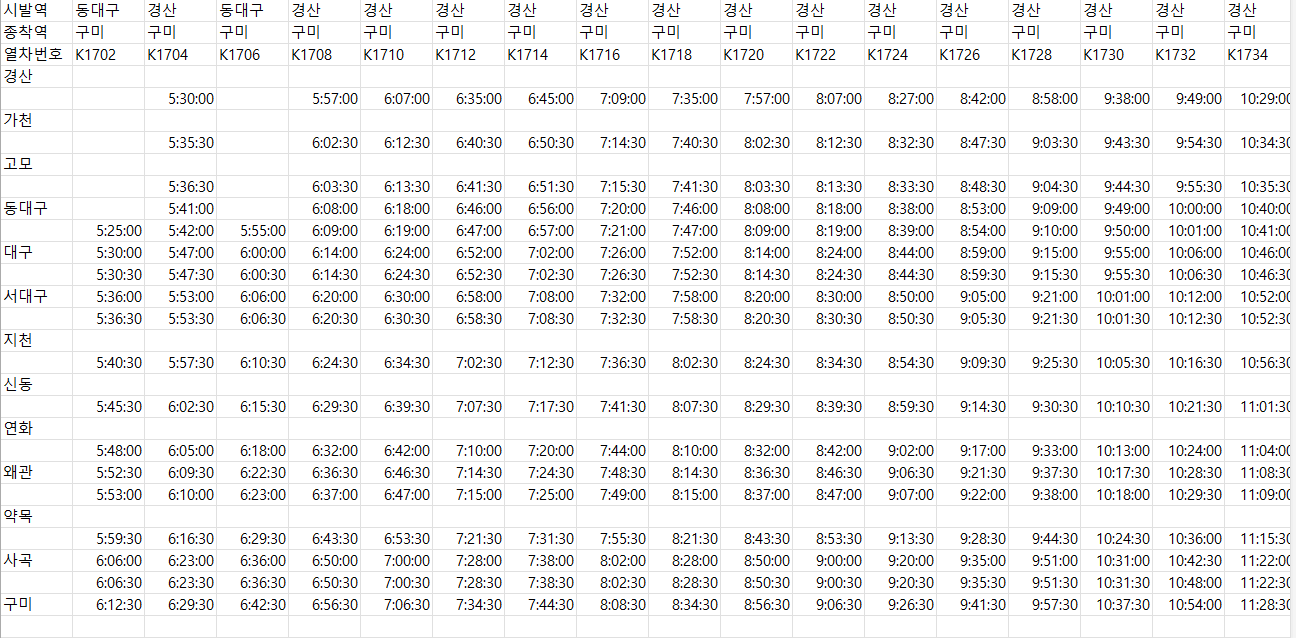Click train number cell K1704
1296x638 pixels.
[181, 55]
